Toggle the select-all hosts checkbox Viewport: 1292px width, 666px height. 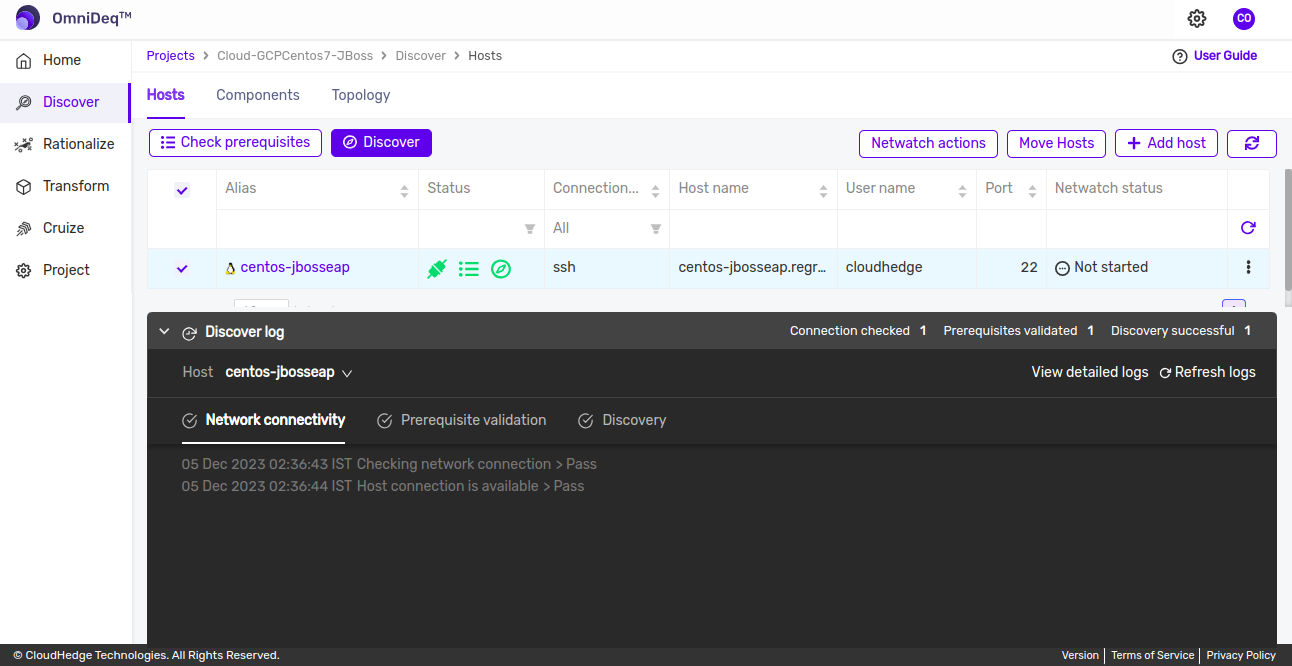click(182, 189)
